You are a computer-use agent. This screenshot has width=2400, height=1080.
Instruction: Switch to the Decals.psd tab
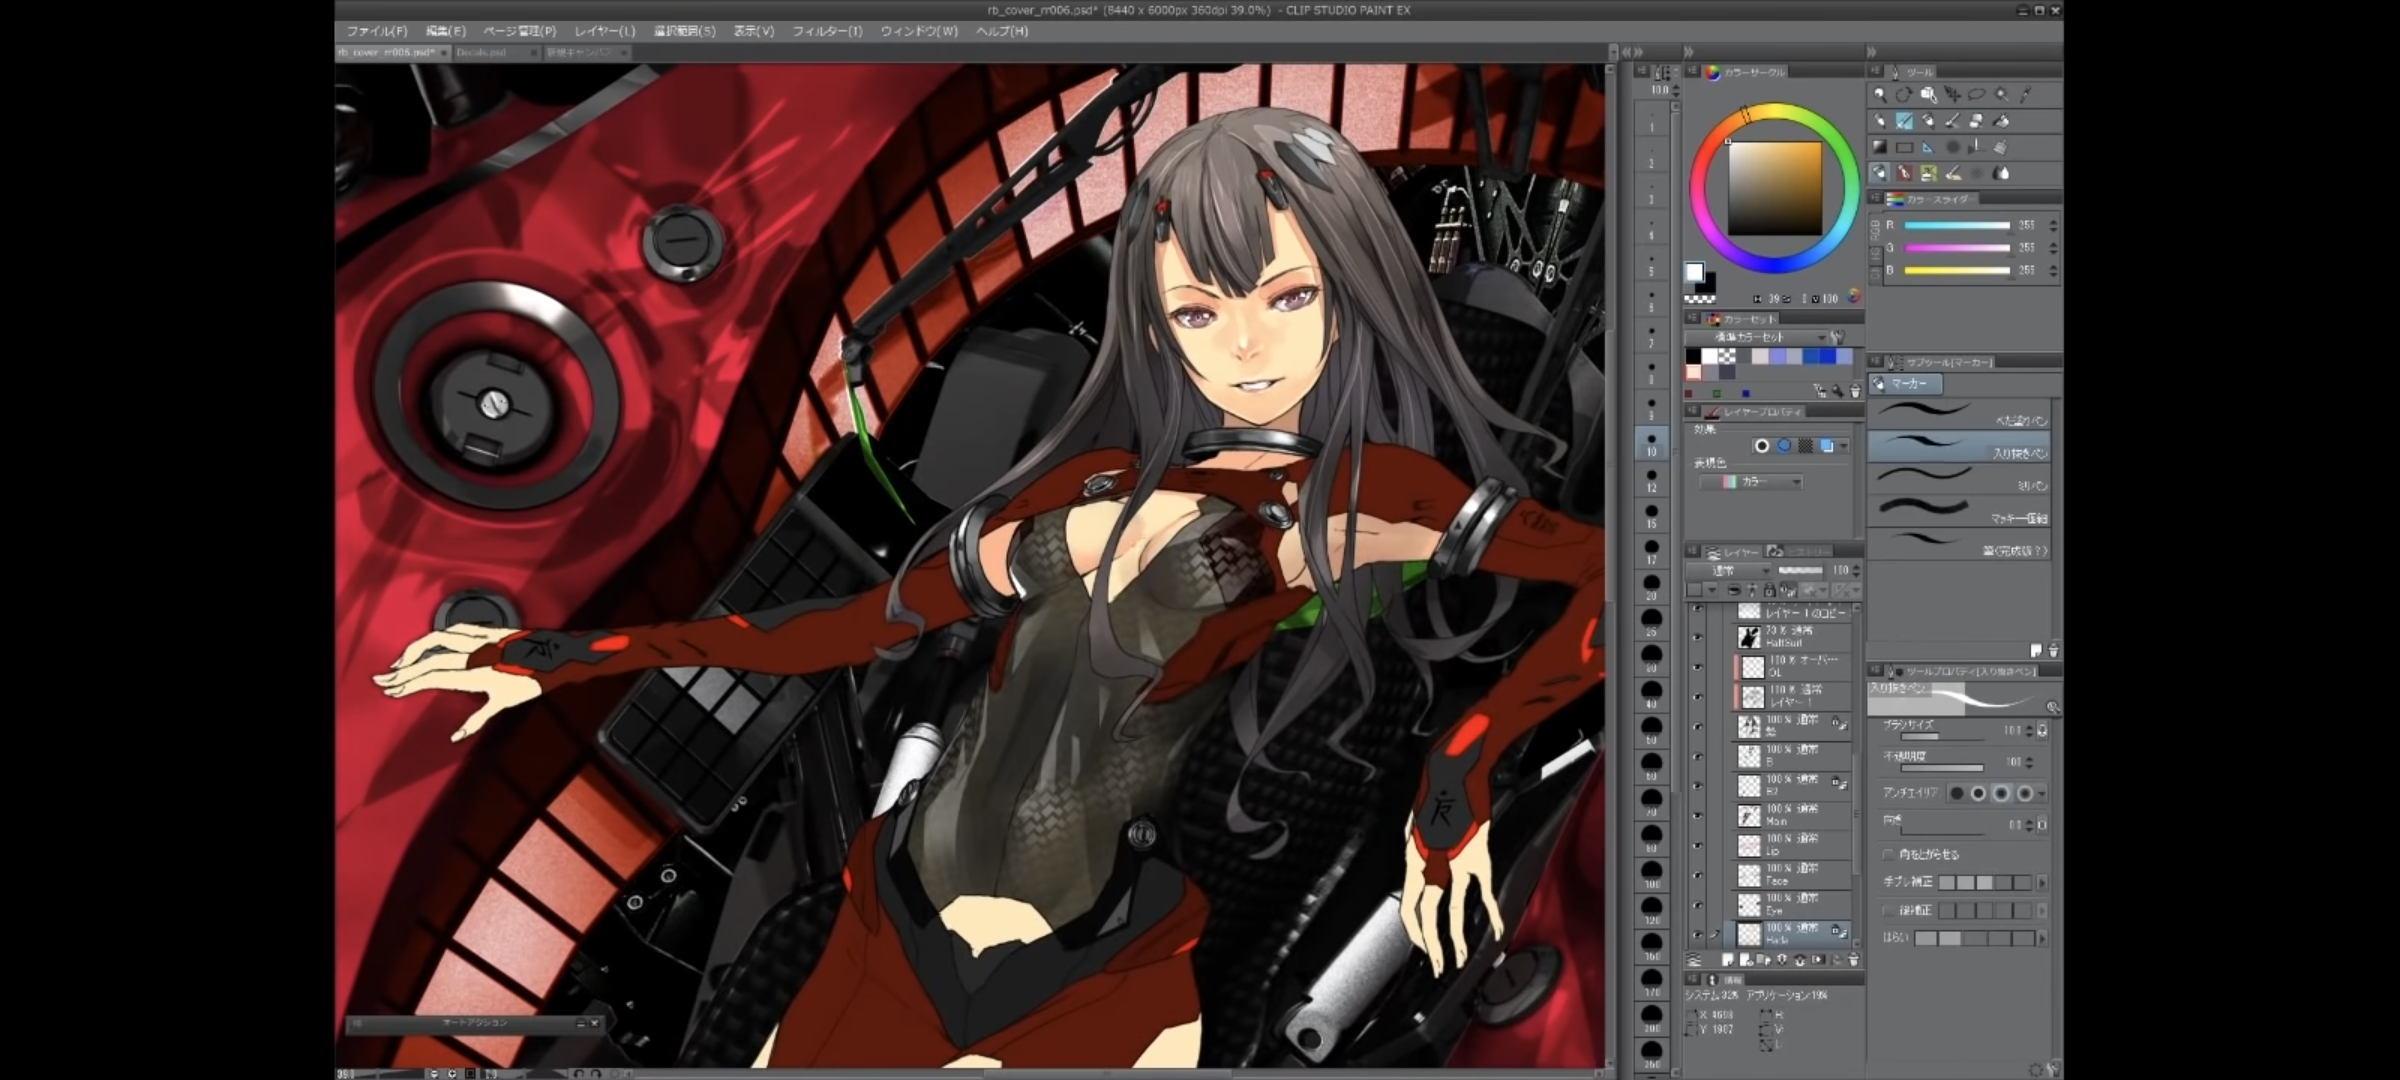[x=484, y=52]
